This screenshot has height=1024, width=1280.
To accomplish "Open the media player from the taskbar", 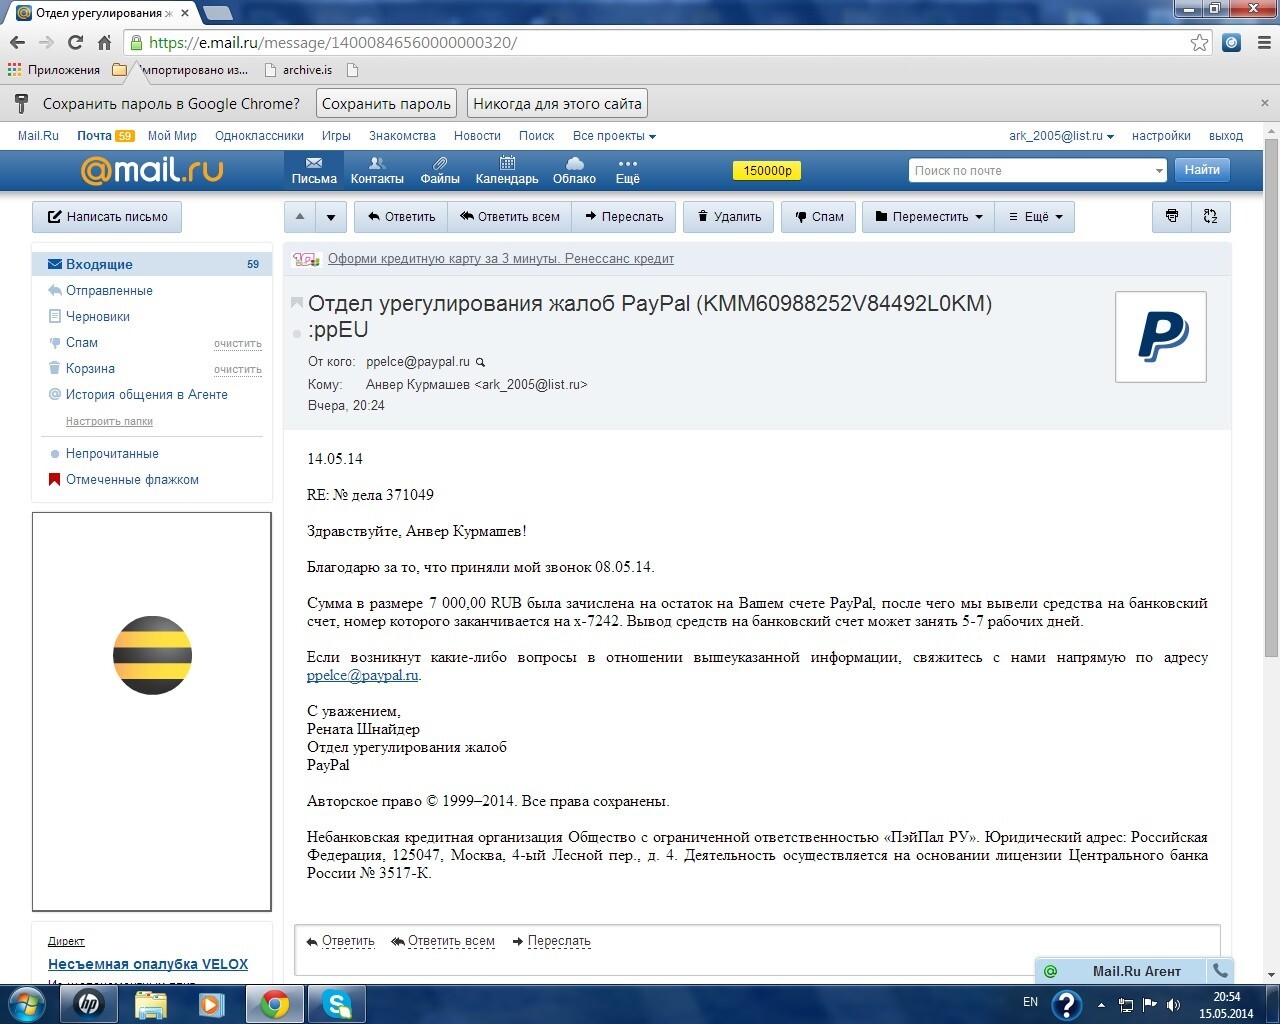I will click(212, 1003).
